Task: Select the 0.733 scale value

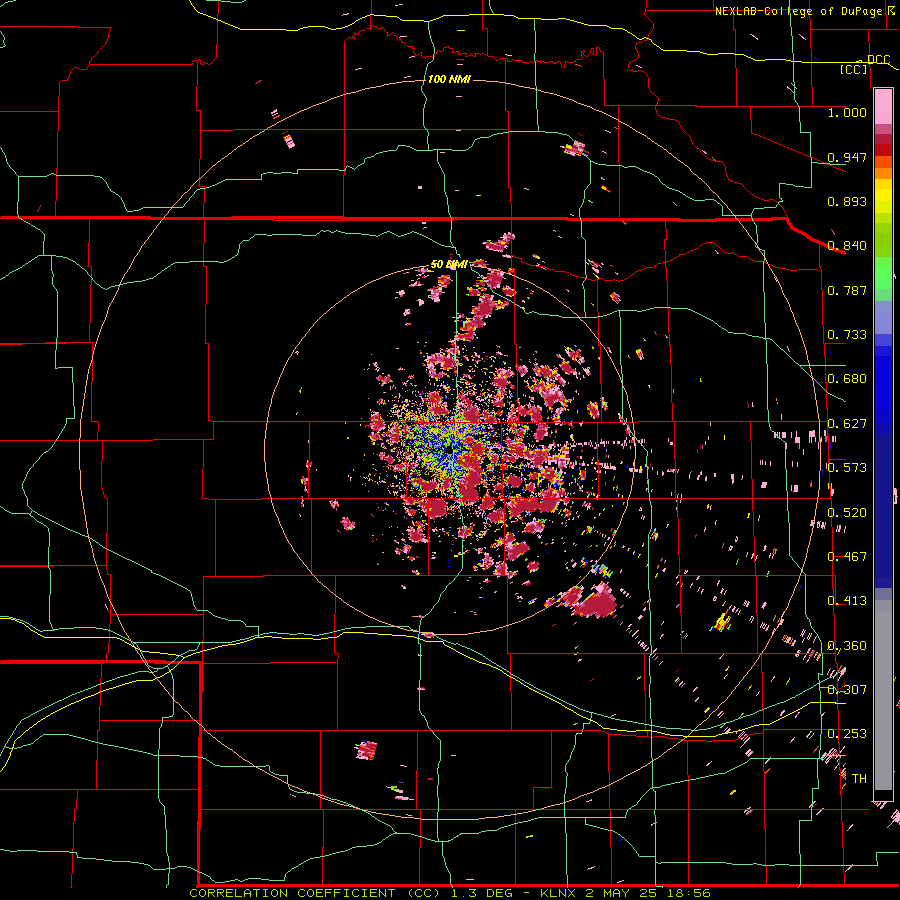Action: pyautogui.click(x=847, y=335)
